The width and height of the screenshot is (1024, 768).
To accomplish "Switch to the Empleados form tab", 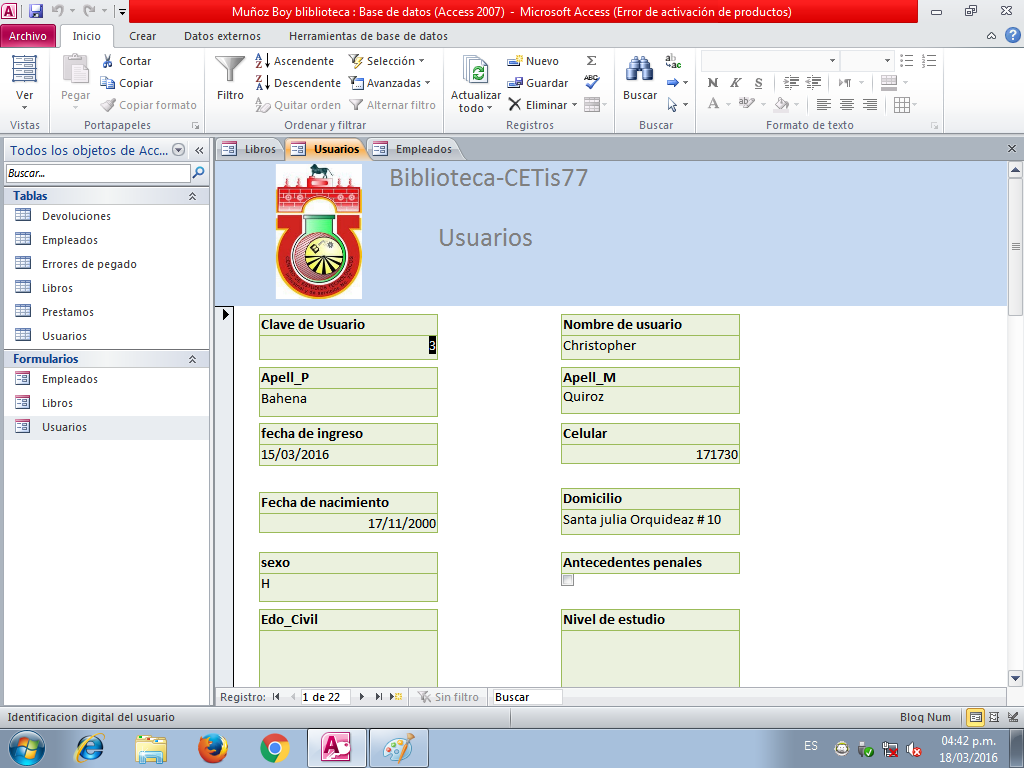I will [x=415, y=149].
